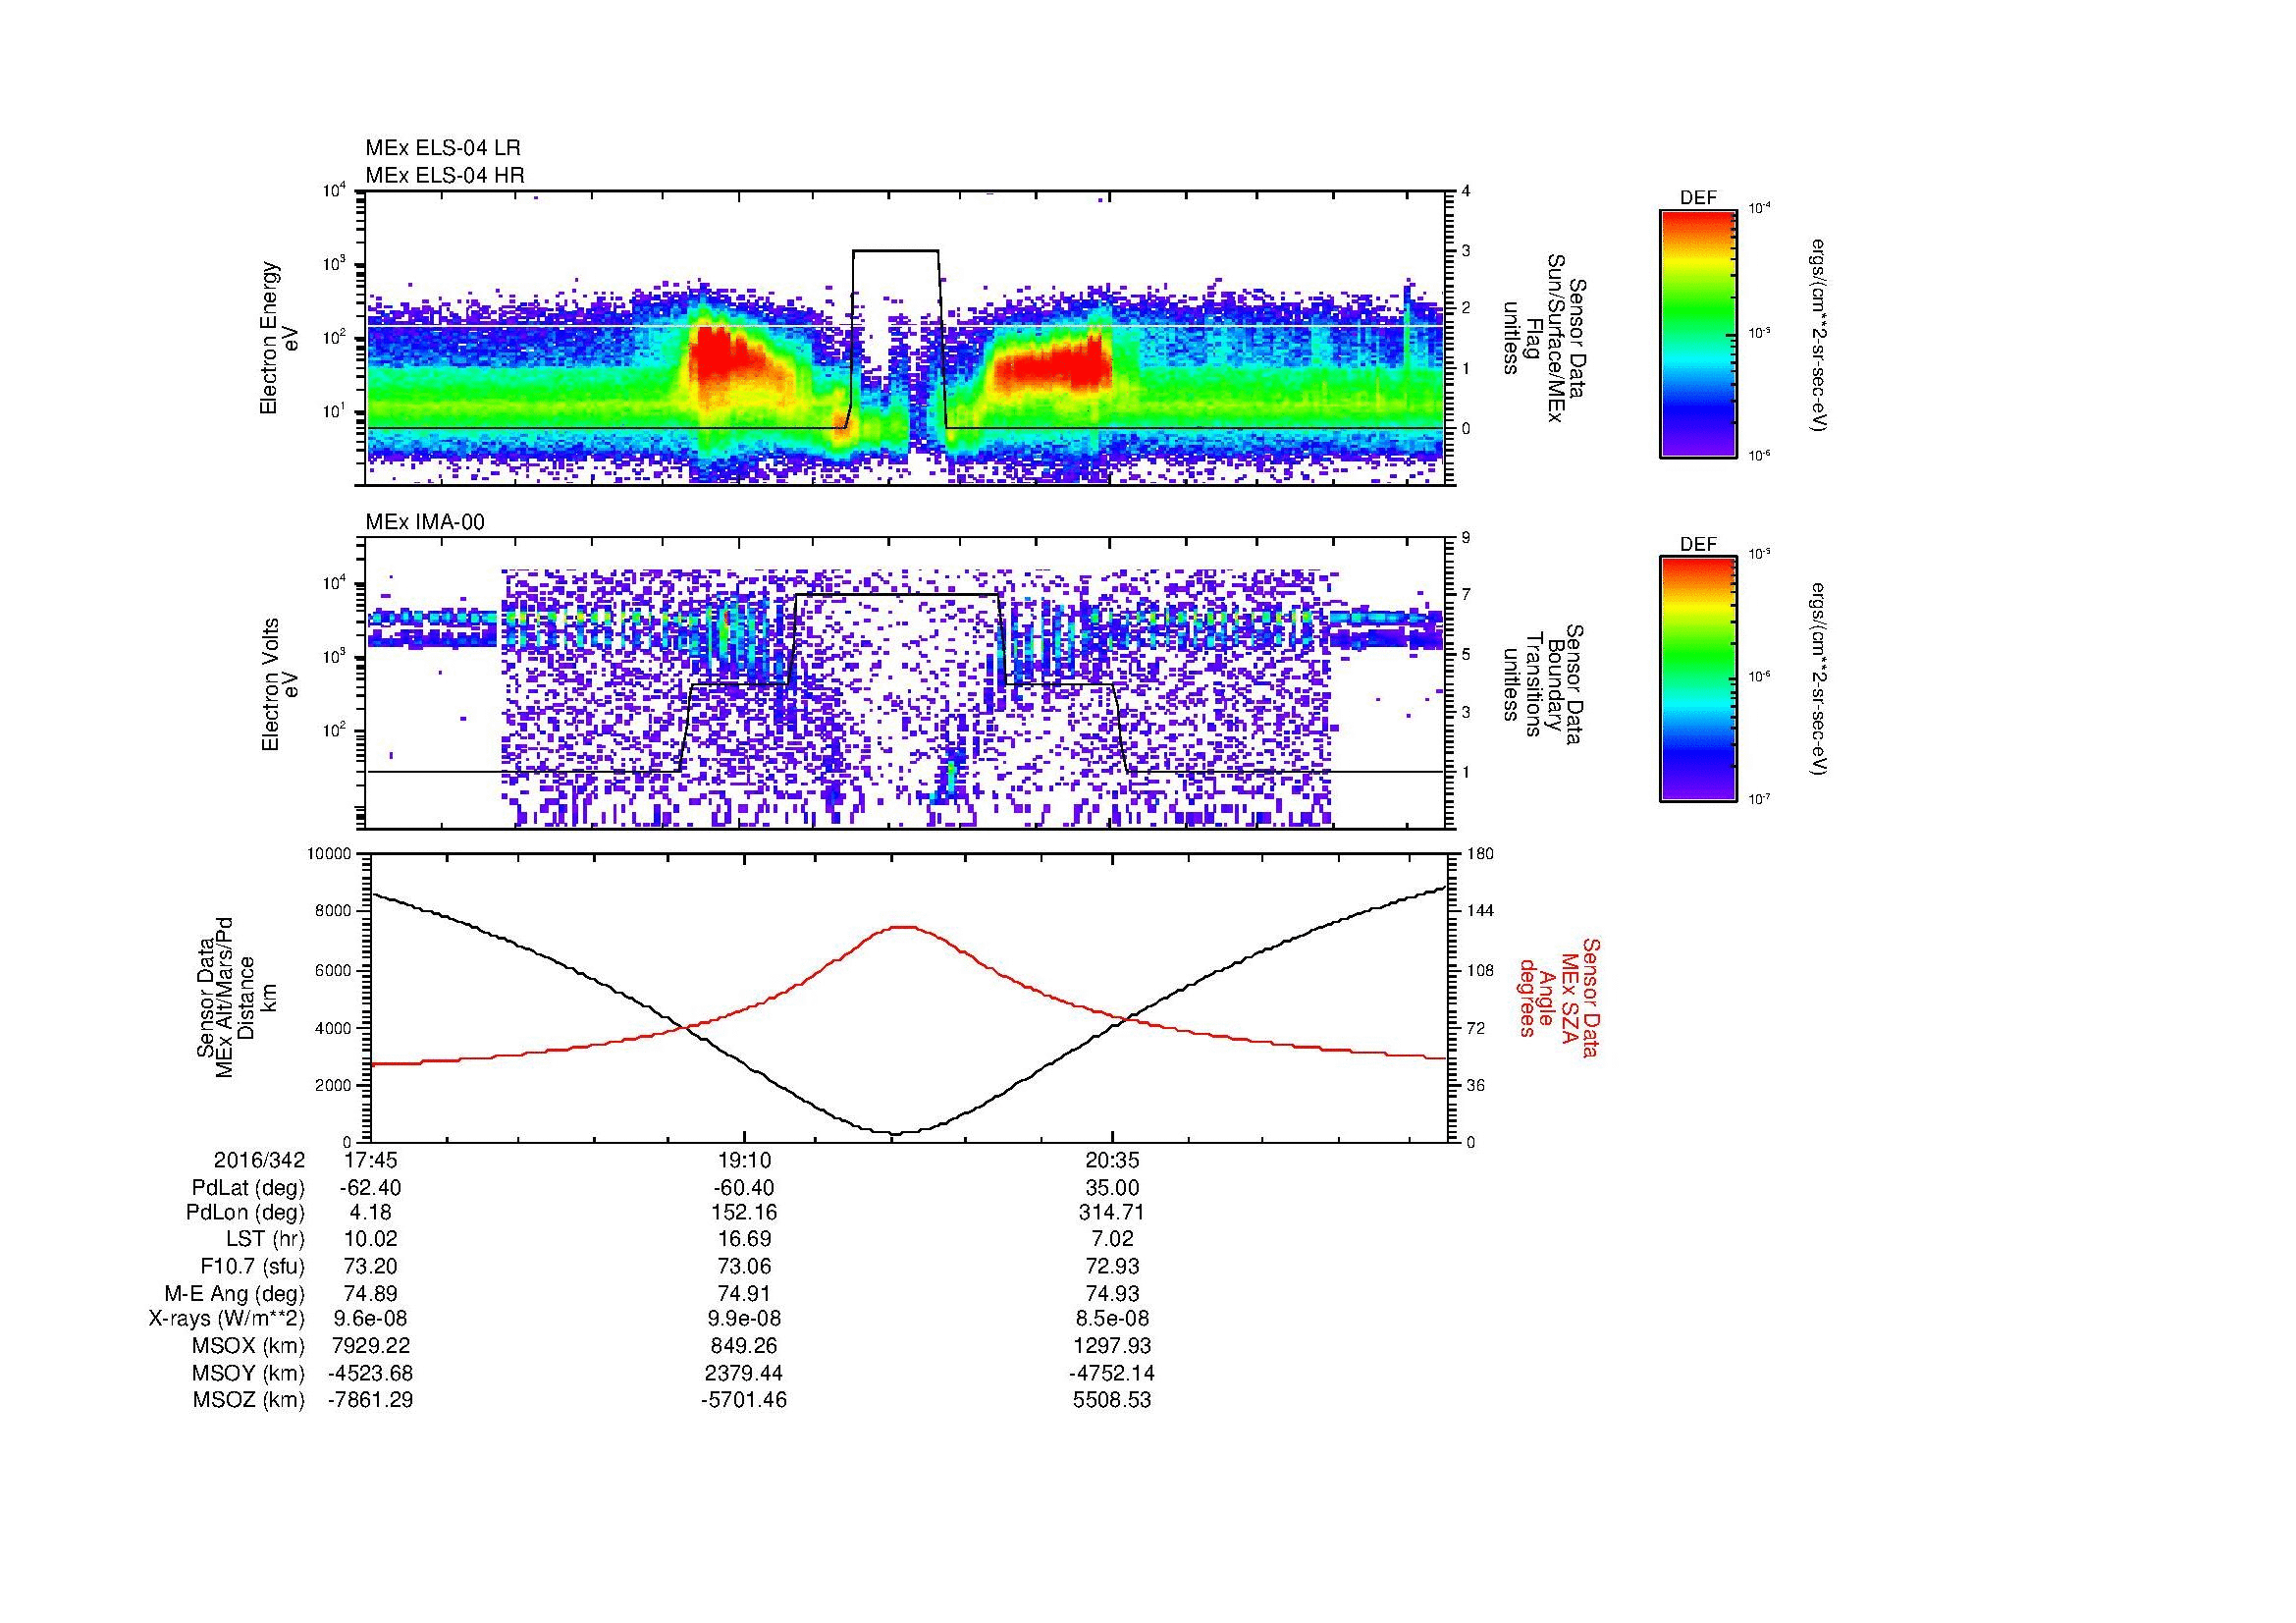Screen dimensions: 2296x1623
Task: Click the MSOZ value 5508.53
Action: click(x=1112, y=1400)
